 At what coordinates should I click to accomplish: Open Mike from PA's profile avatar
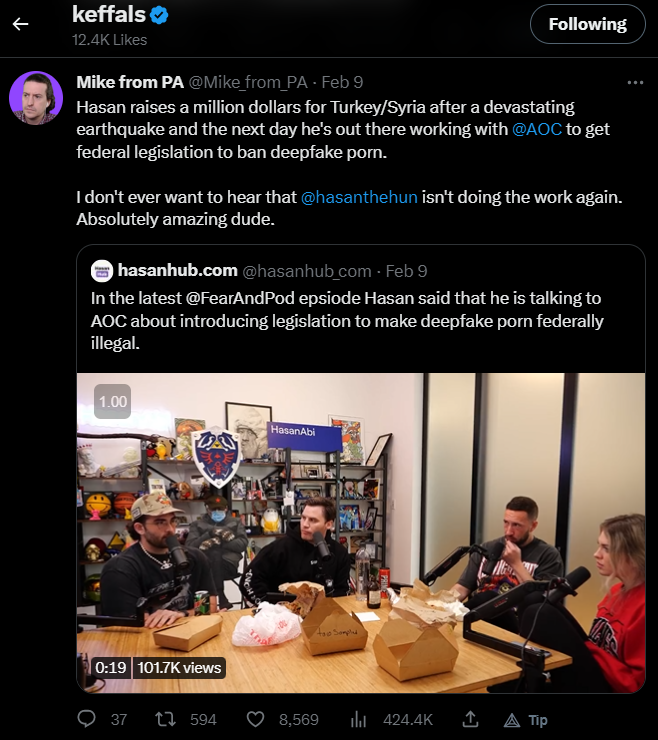click(36, 98)
